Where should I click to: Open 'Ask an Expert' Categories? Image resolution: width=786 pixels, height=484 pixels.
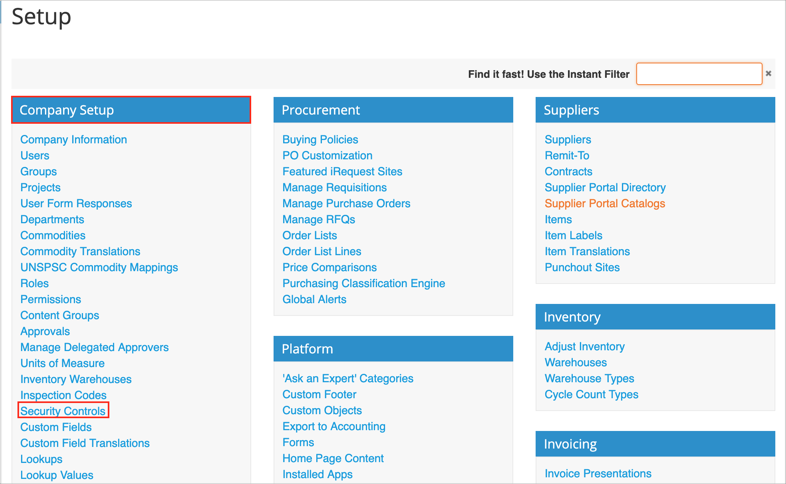click(x=347, y=379)
